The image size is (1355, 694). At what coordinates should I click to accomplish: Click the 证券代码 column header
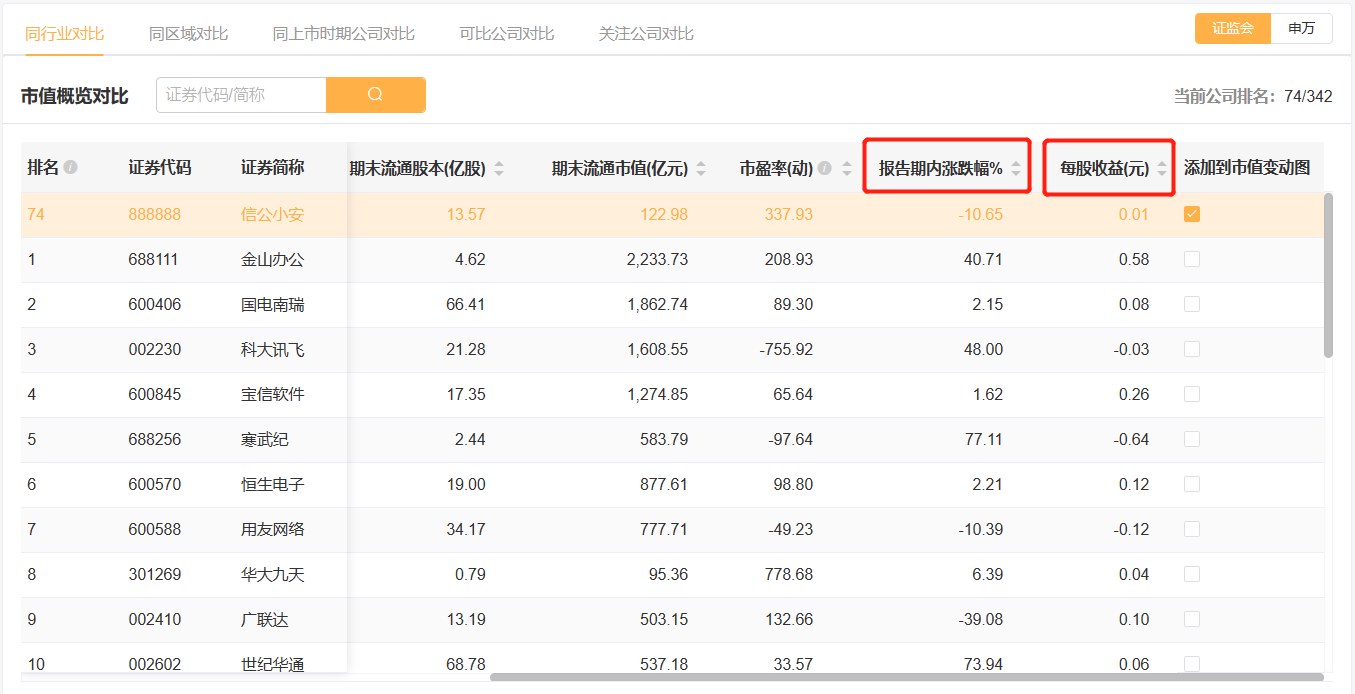point(160,167)
